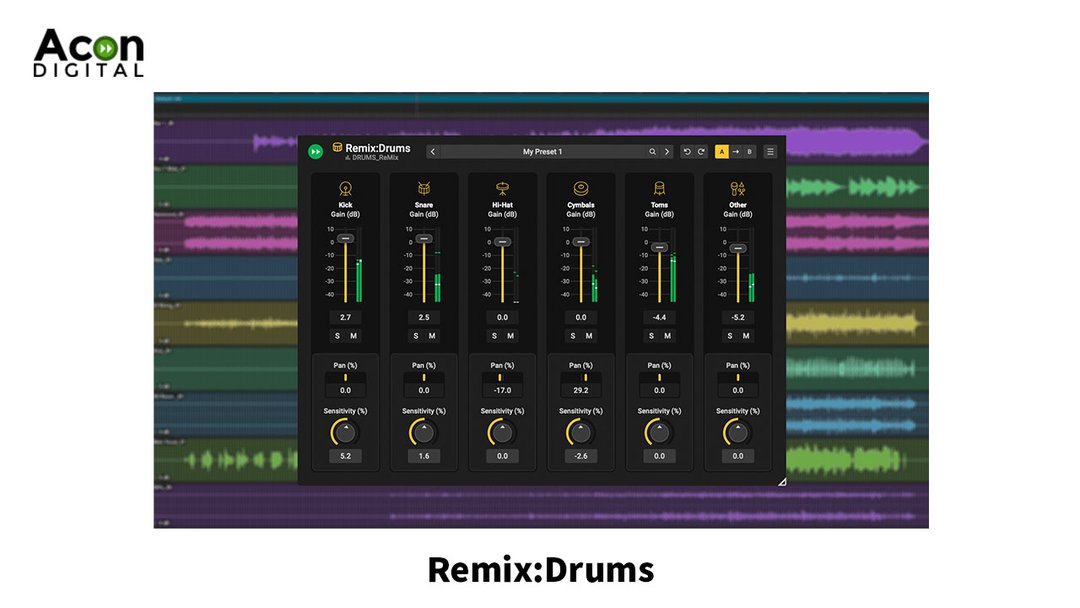Click the green Acon Digital logo button
This screenshot has height=608, width=1080.
point(316,152)
